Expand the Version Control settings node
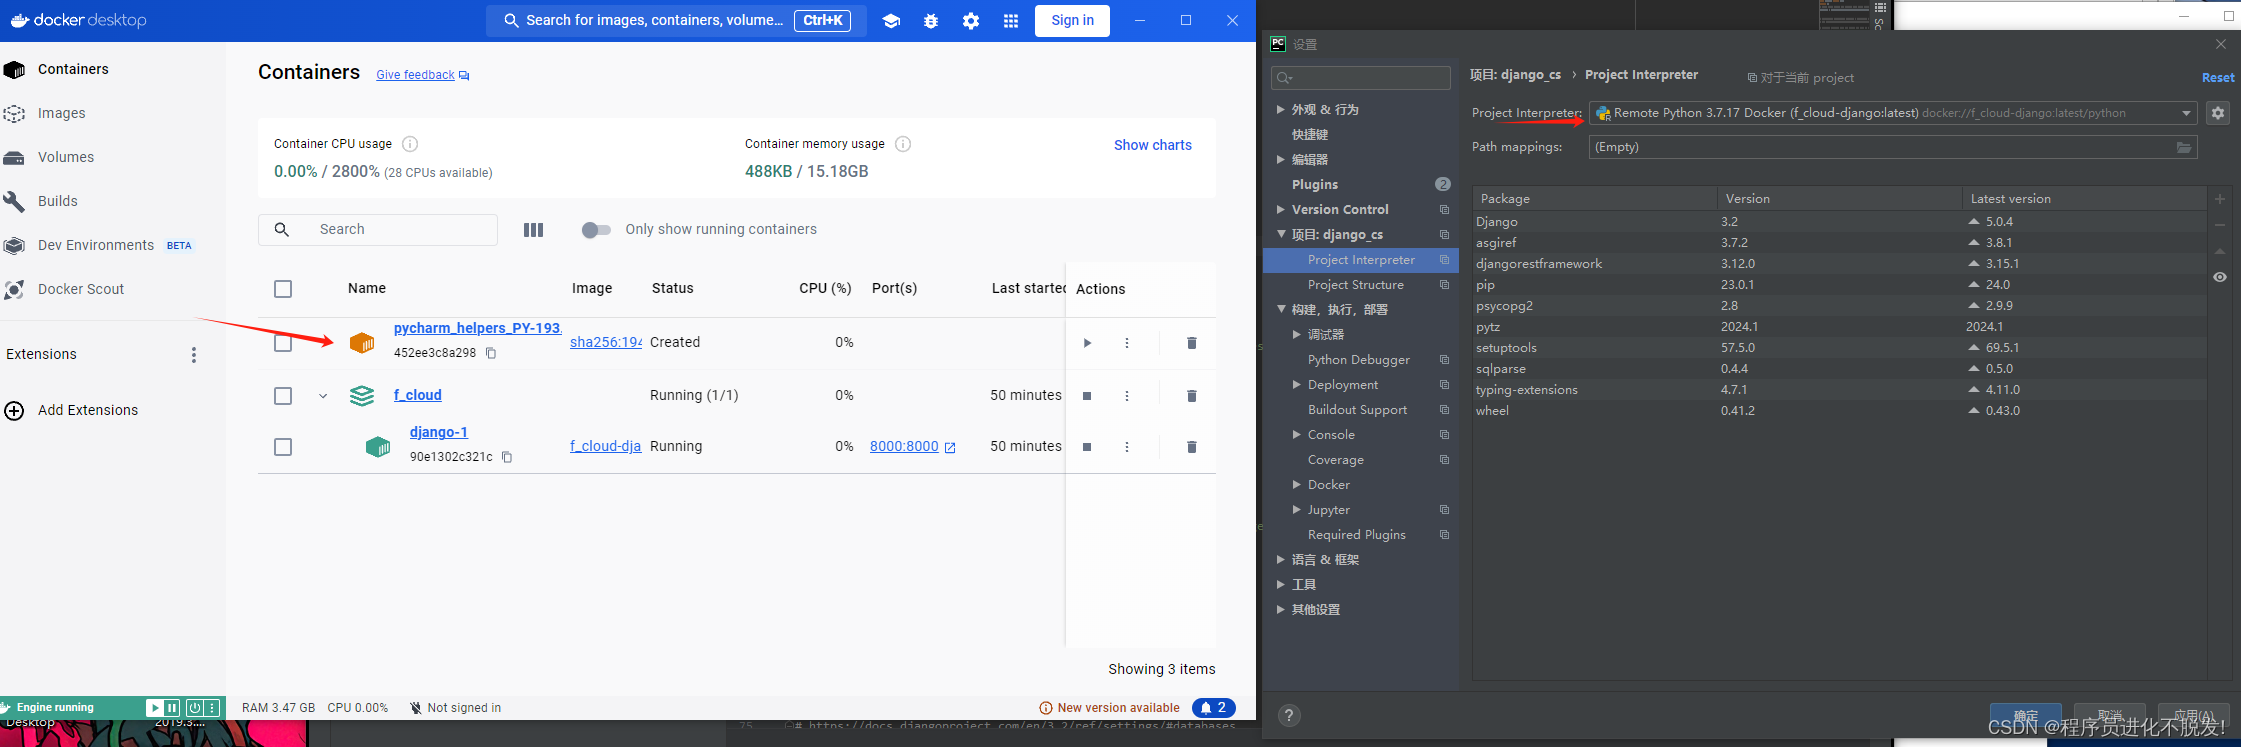The image size is (2241, 747). 1281,209
